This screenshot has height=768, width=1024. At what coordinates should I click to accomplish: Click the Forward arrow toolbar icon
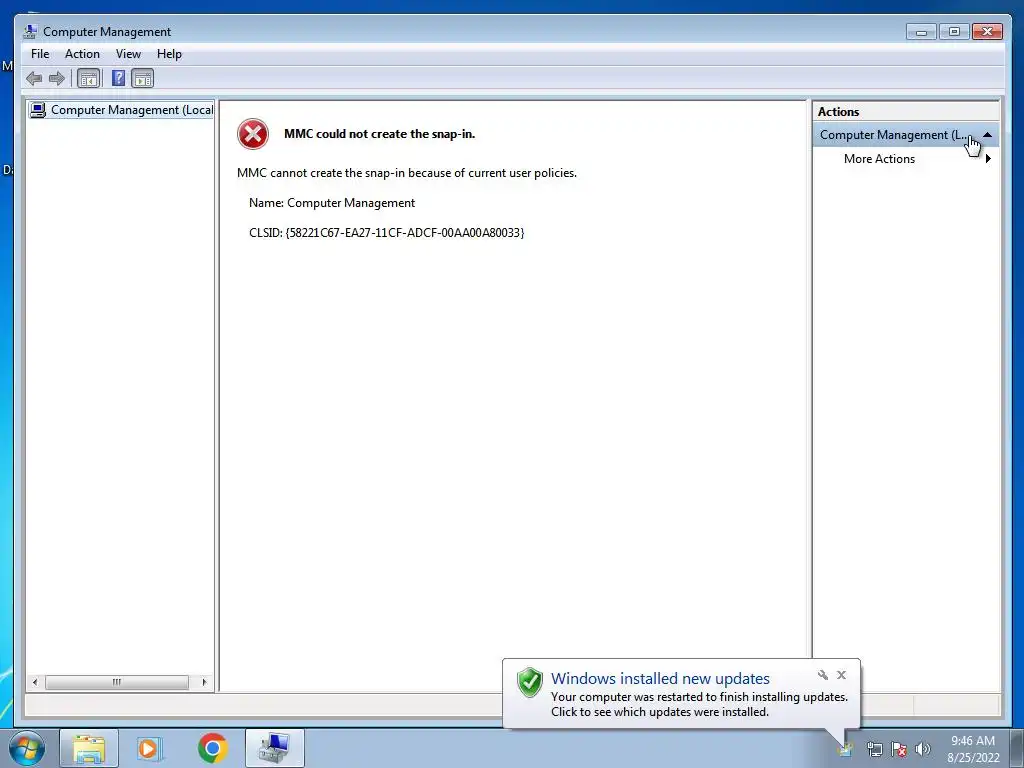tap(57, 79)
